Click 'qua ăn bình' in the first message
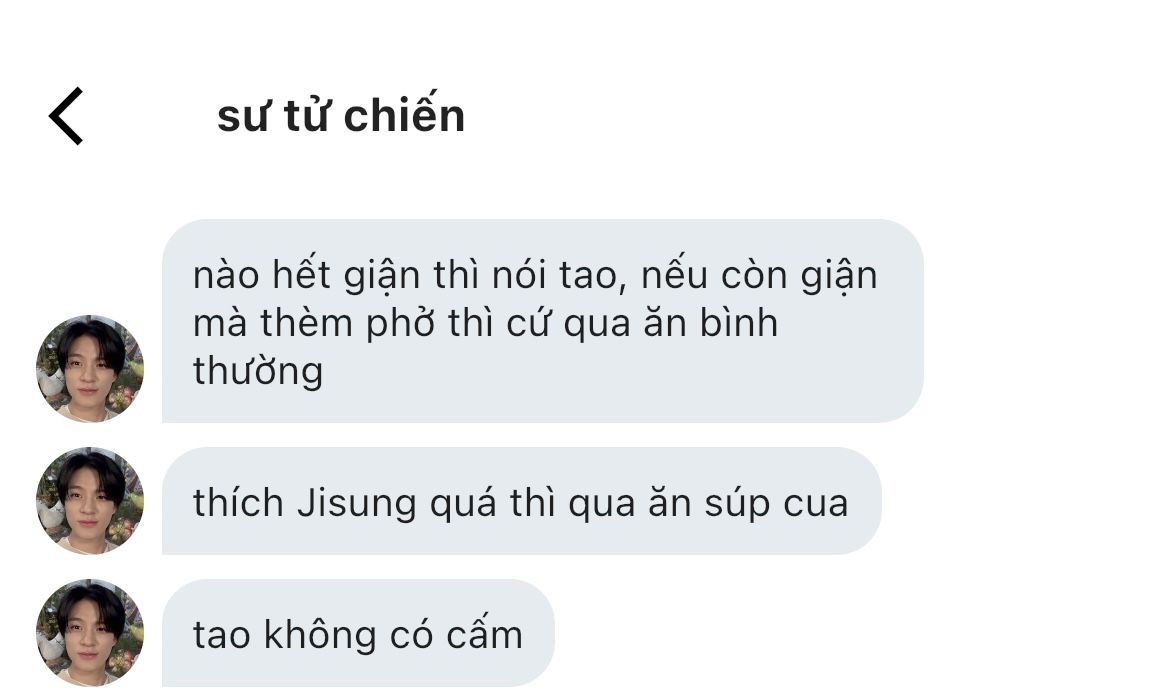1169x700 pixels. tap(671, 324)
